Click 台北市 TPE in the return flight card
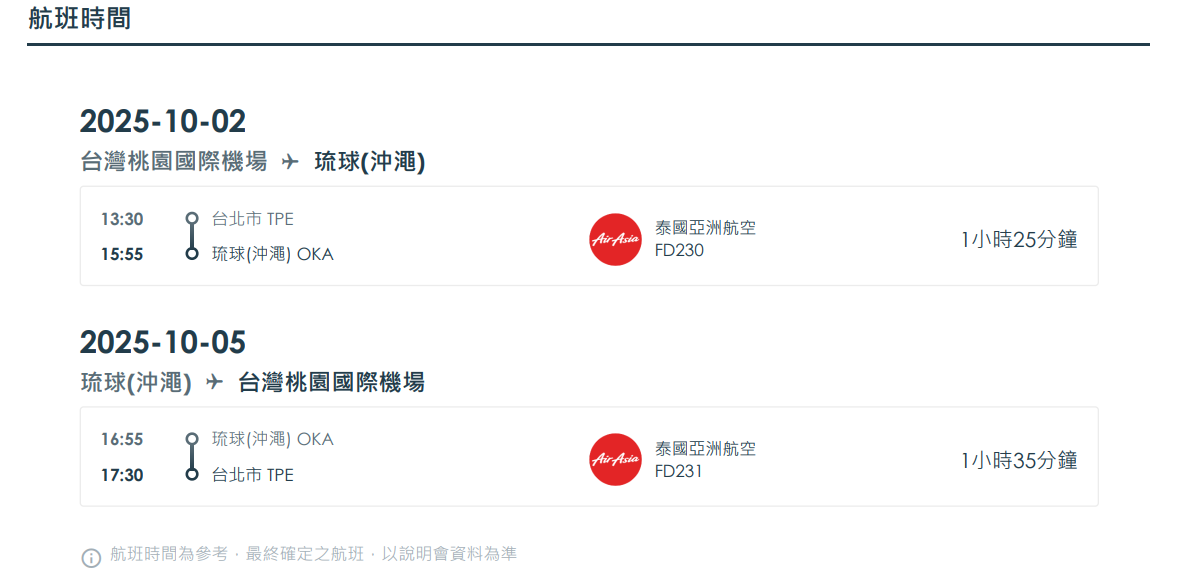The image size is (1186, 573). click(252, 475)
